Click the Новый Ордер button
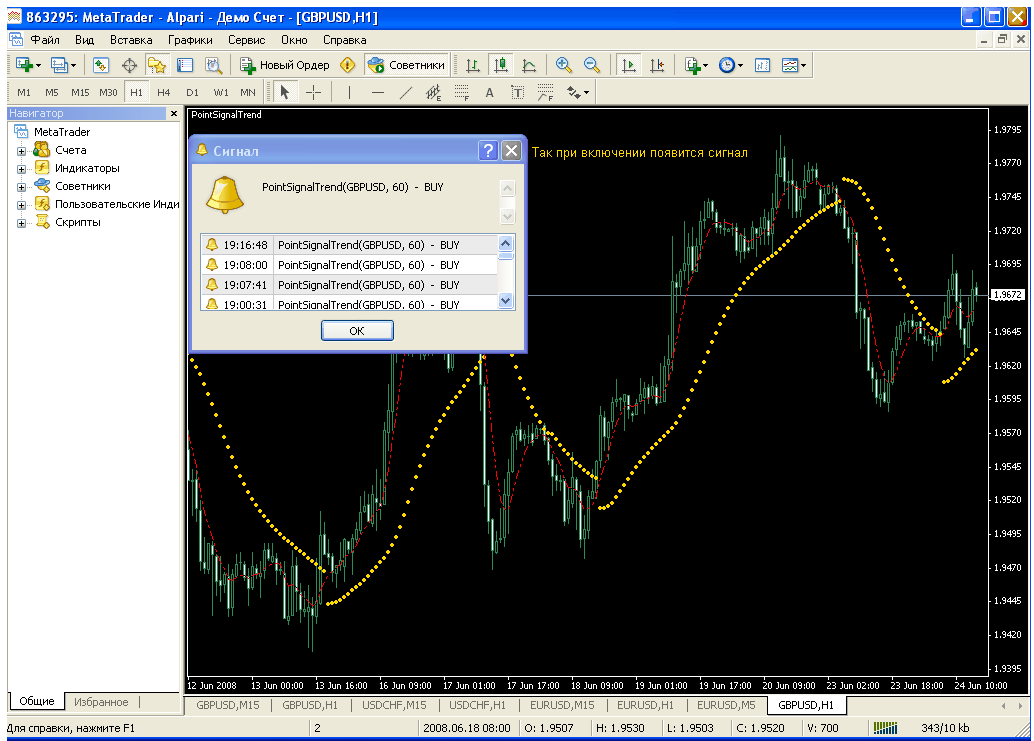Image resolution: width=1034 pixels, height=741 pixels. (x=285, y=65)
